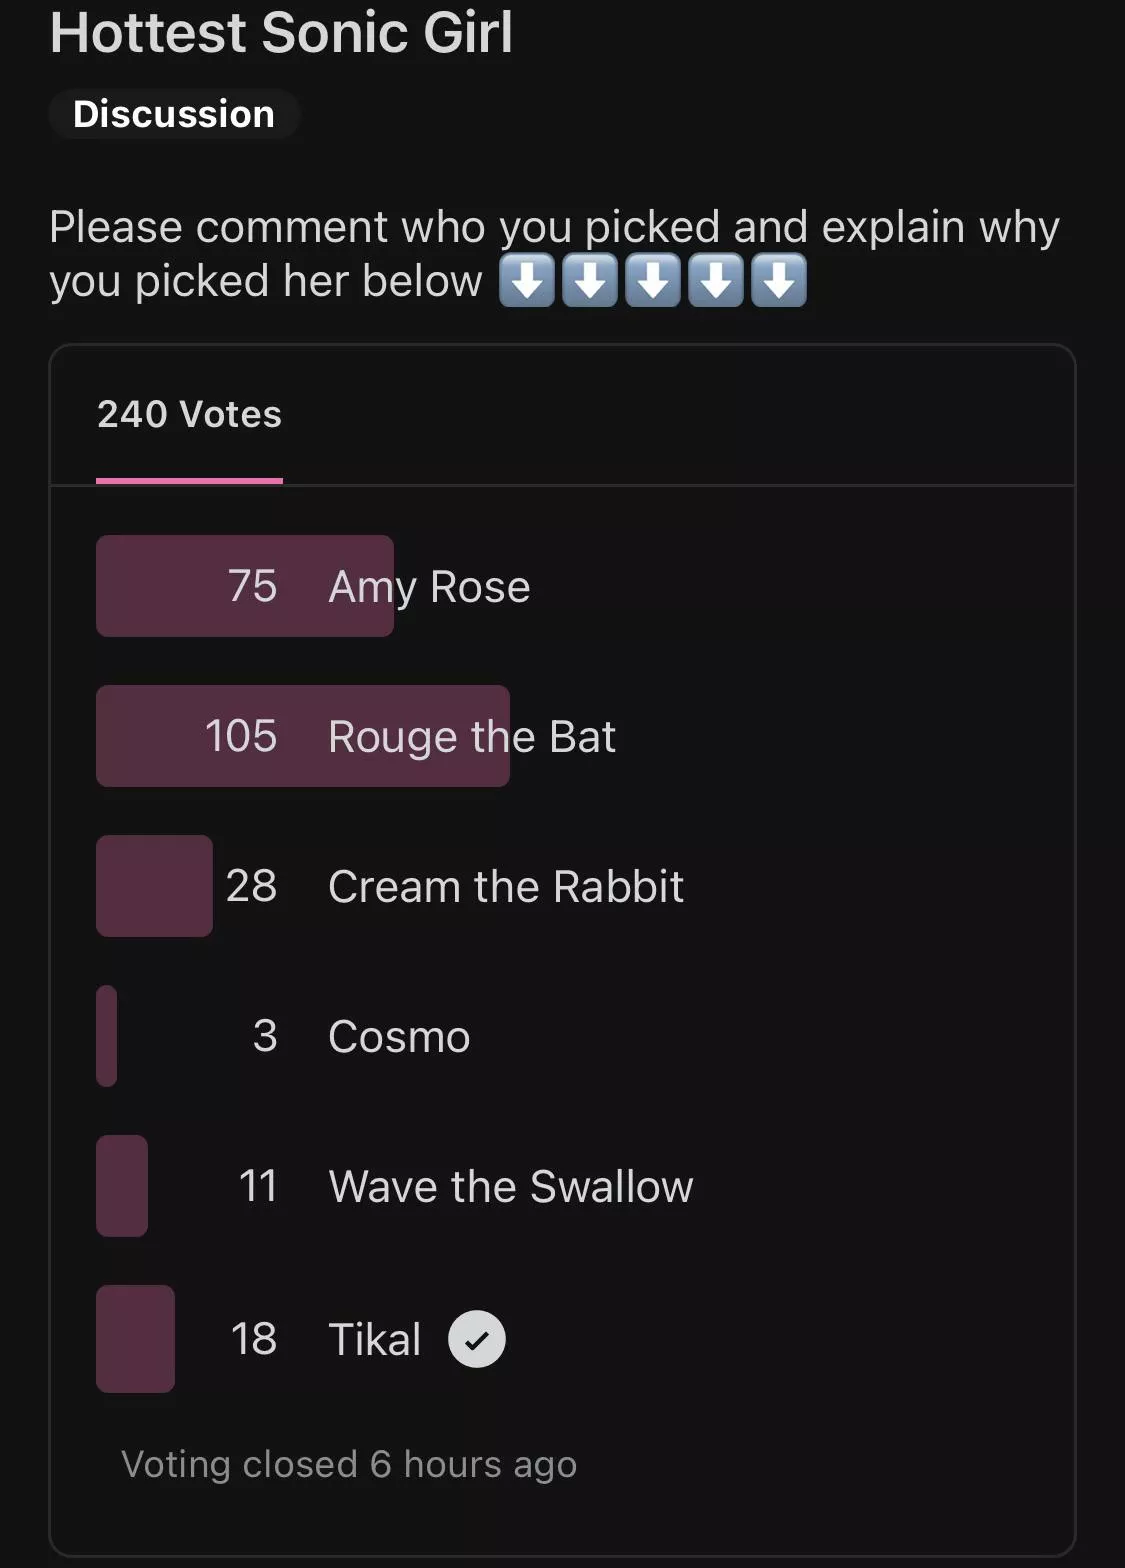Click the middle down-arrow emoji icon
This screenshot has width=1125, height=1568.
[651, 280]
